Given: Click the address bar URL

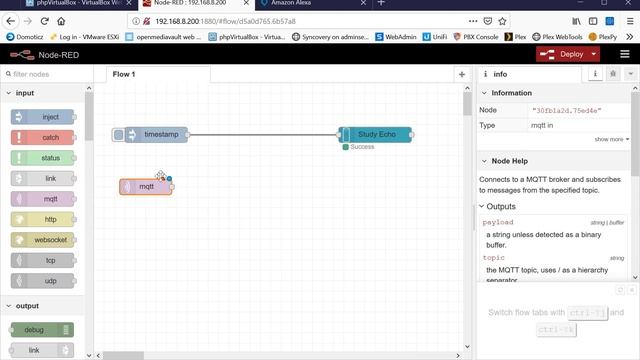Looking at the screenshot, I should 225,21.
